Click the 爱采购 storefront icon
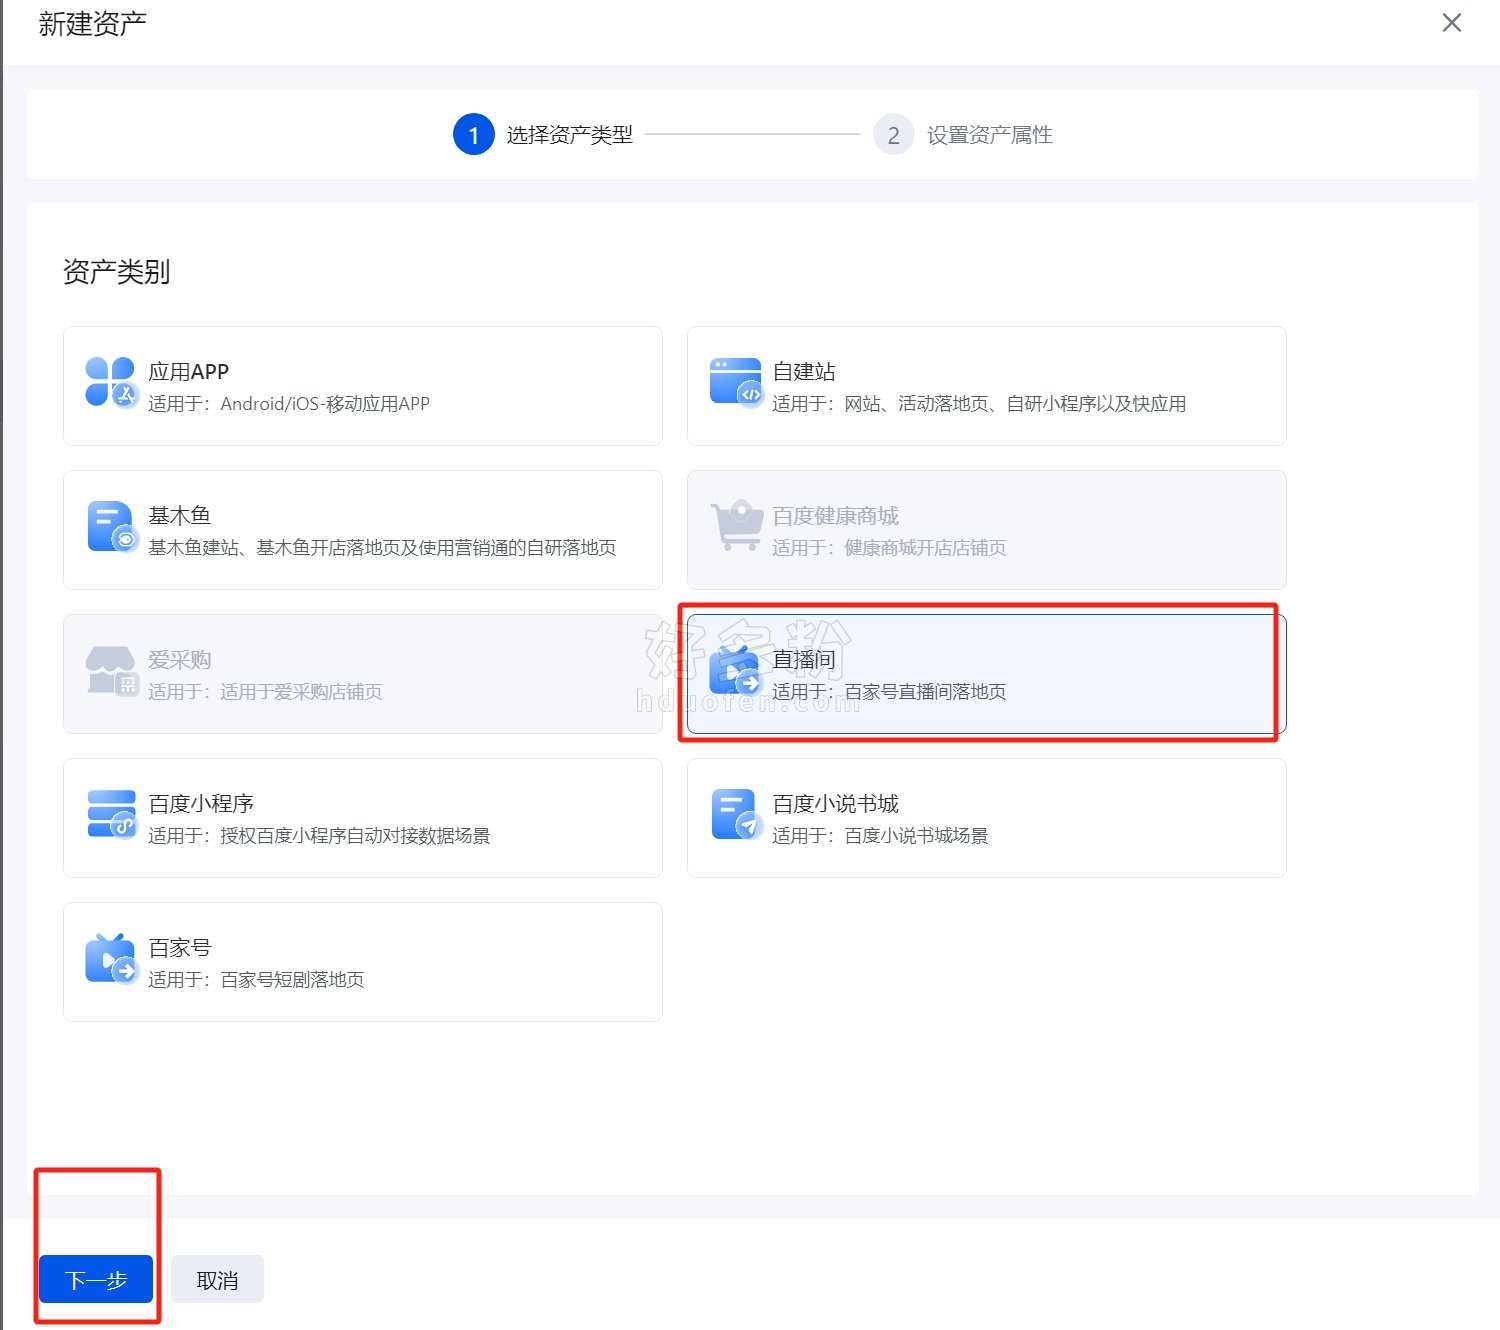1500x1330 pixels. [x=111, y=671]
